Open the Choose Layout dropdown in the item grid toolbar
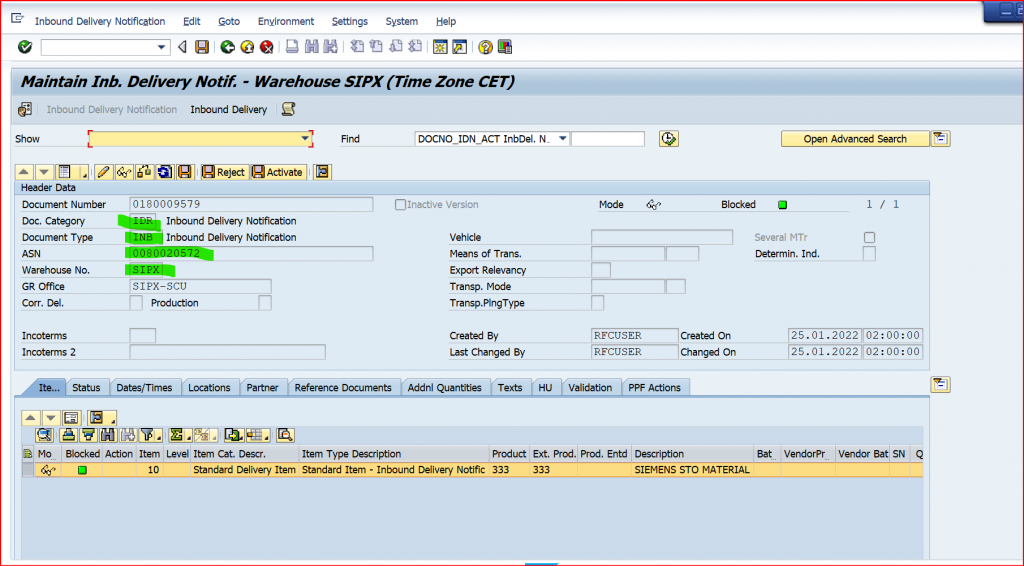 pyautogui.click(x=259, y=435)
